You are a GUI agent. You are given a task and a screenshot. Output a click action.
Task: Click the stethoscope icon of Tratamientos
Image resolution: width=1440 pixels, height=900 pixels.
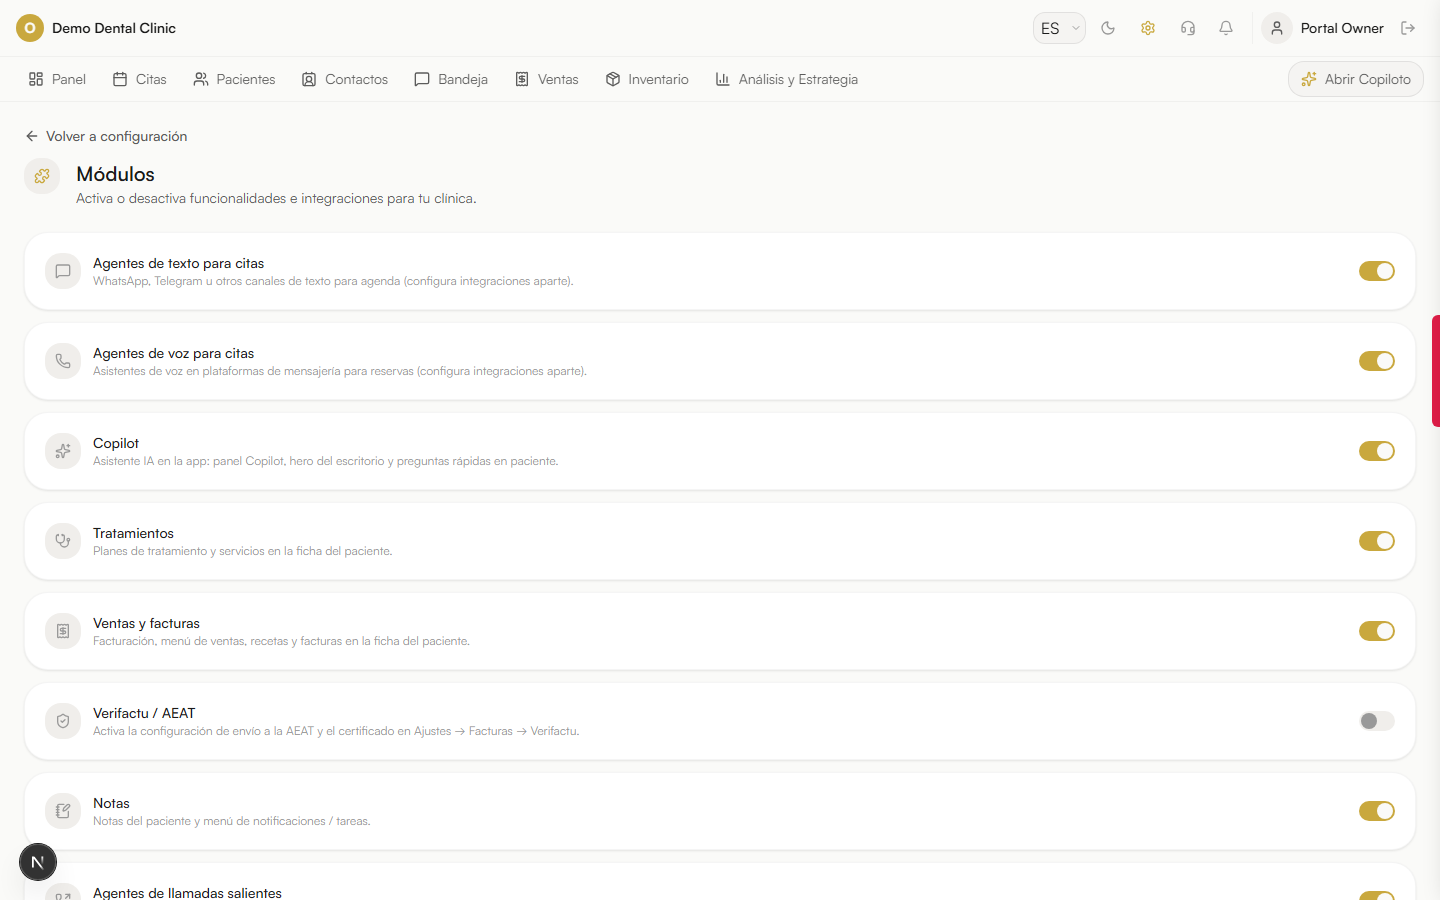[x=63, y=541]
